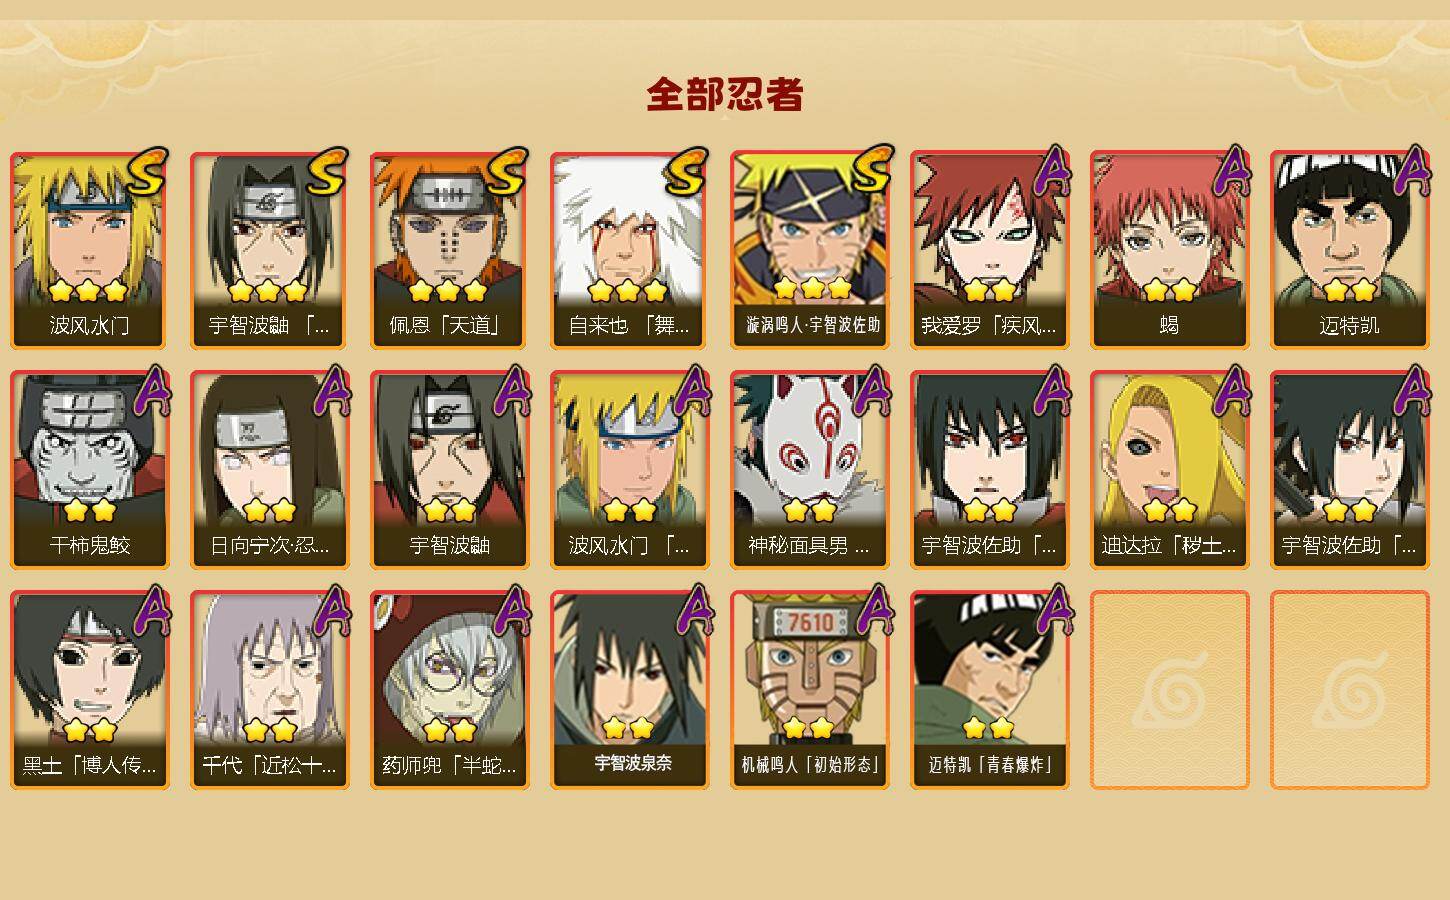Click the first empty ninja slot
The image size is (1450, 900).
(1170, 690)
